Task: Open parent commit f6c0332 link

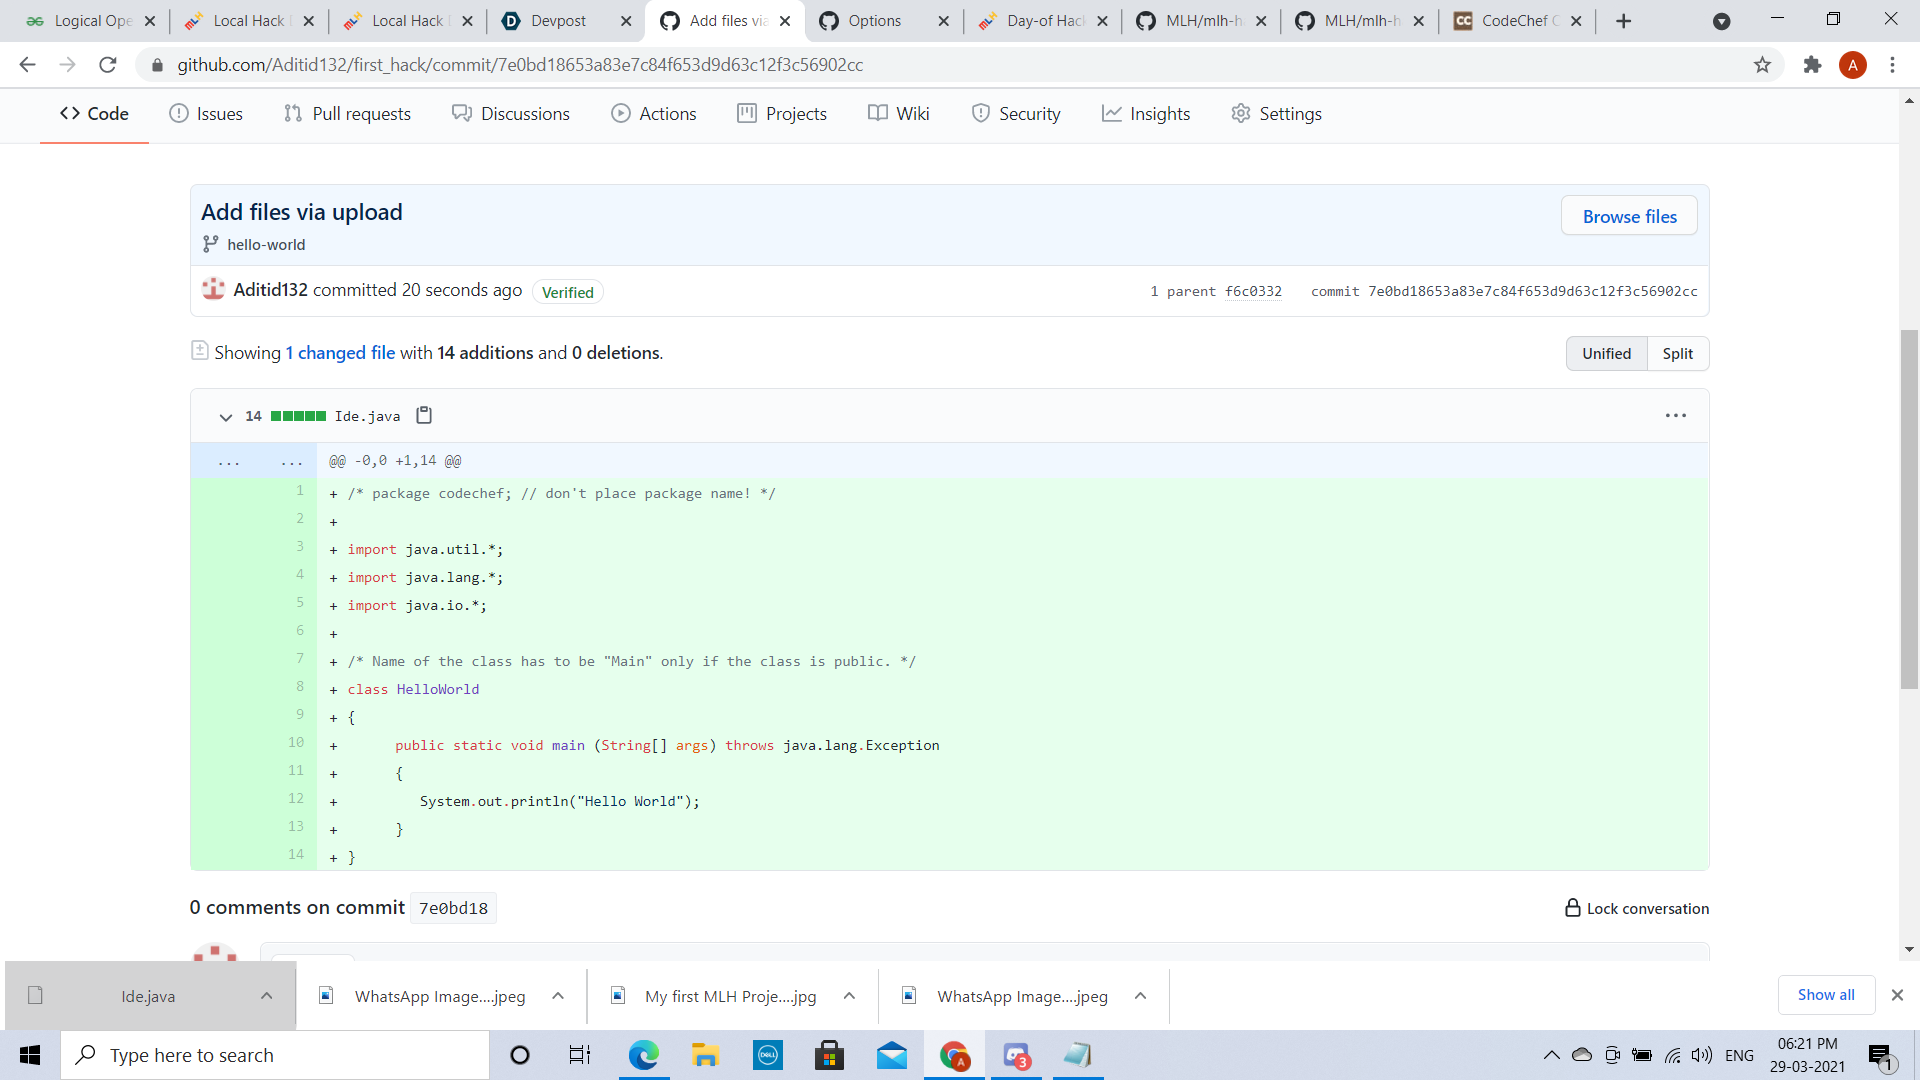Action: point(1253,291)
